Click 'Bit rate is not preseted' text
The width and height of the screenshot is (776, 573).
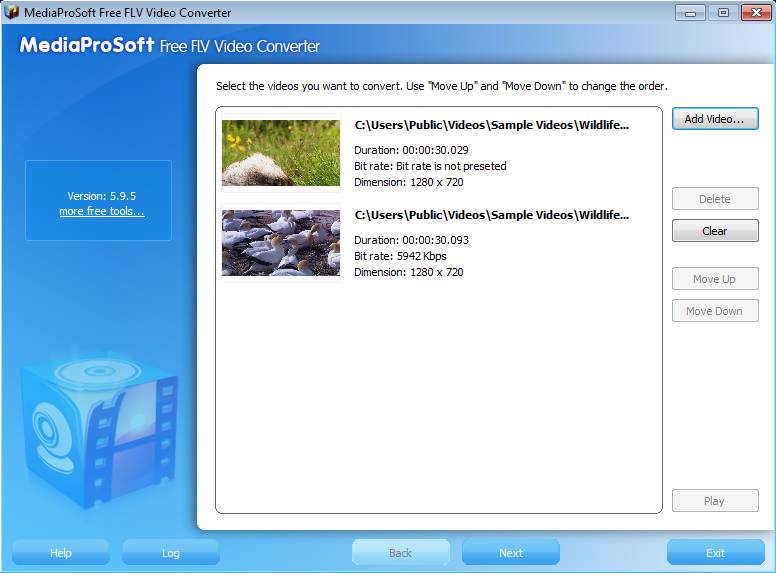coord(451,166)
